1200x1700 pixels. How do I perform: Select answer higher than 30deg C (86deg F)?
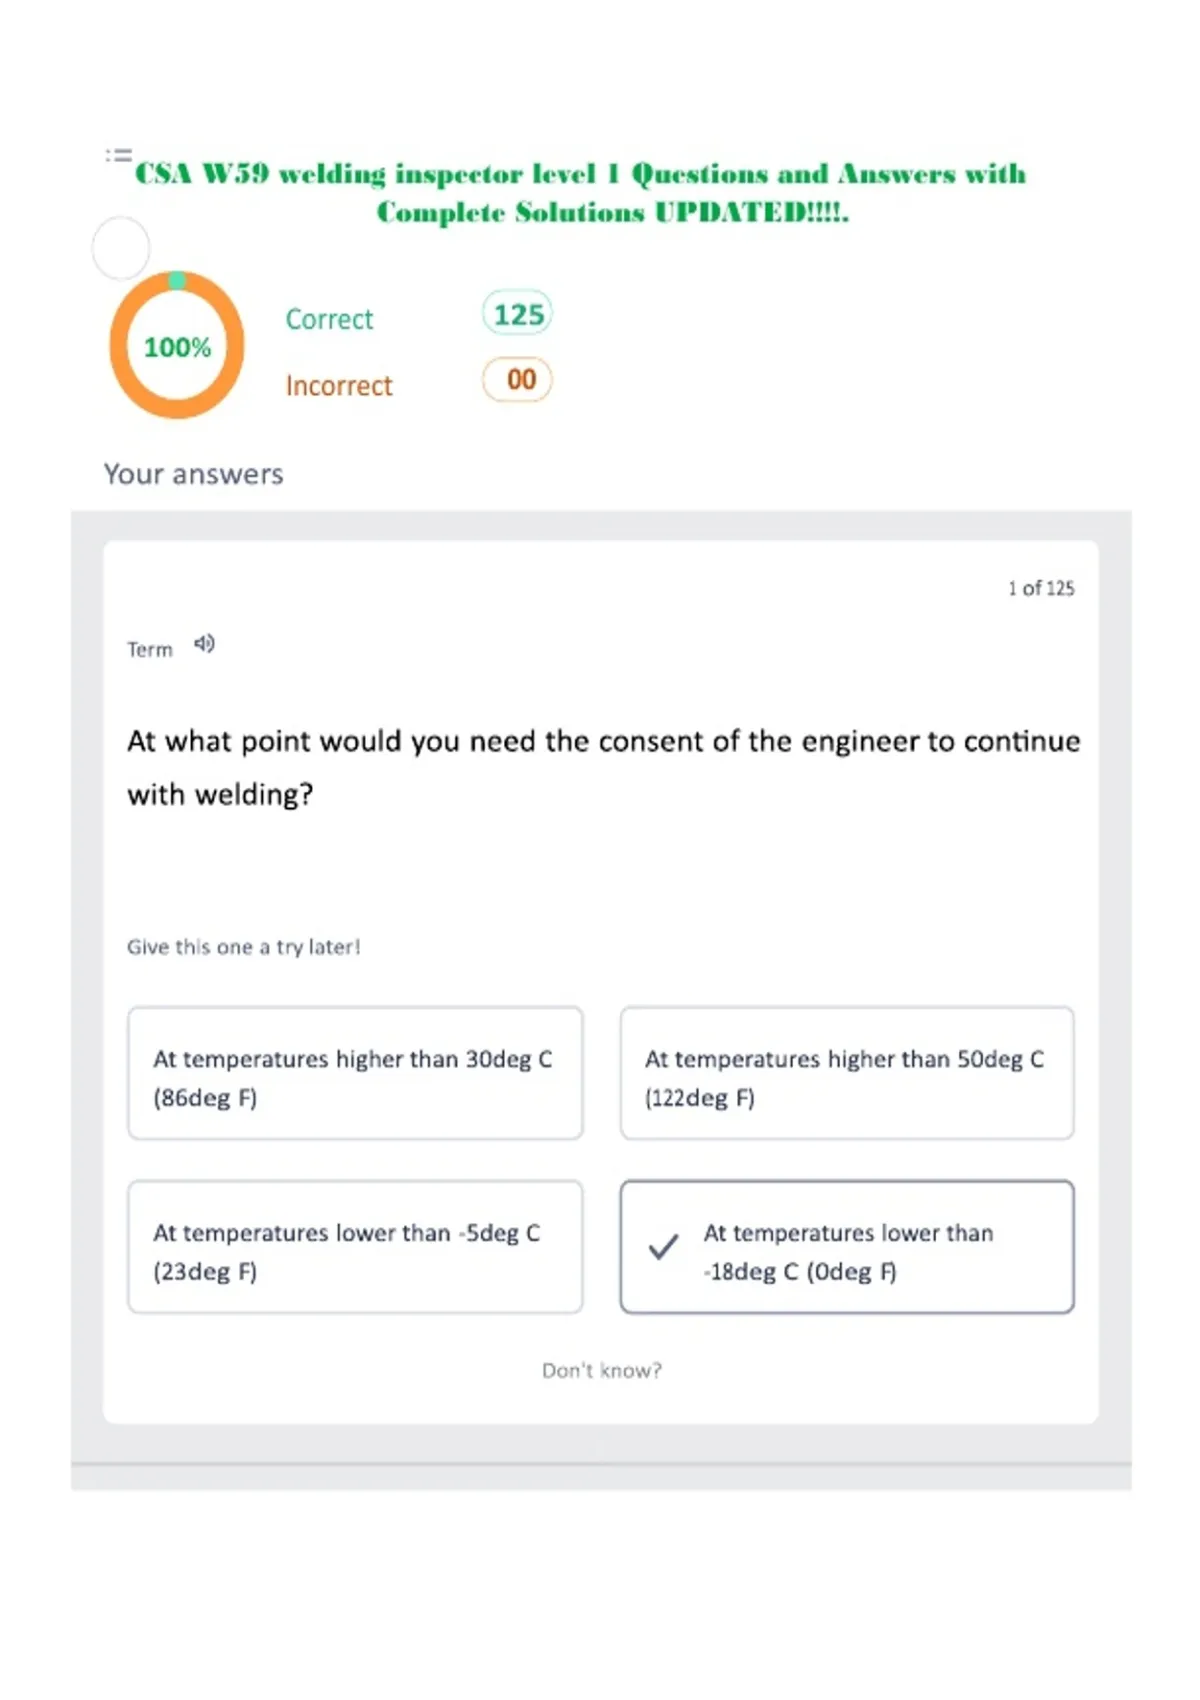(355, 1073)
